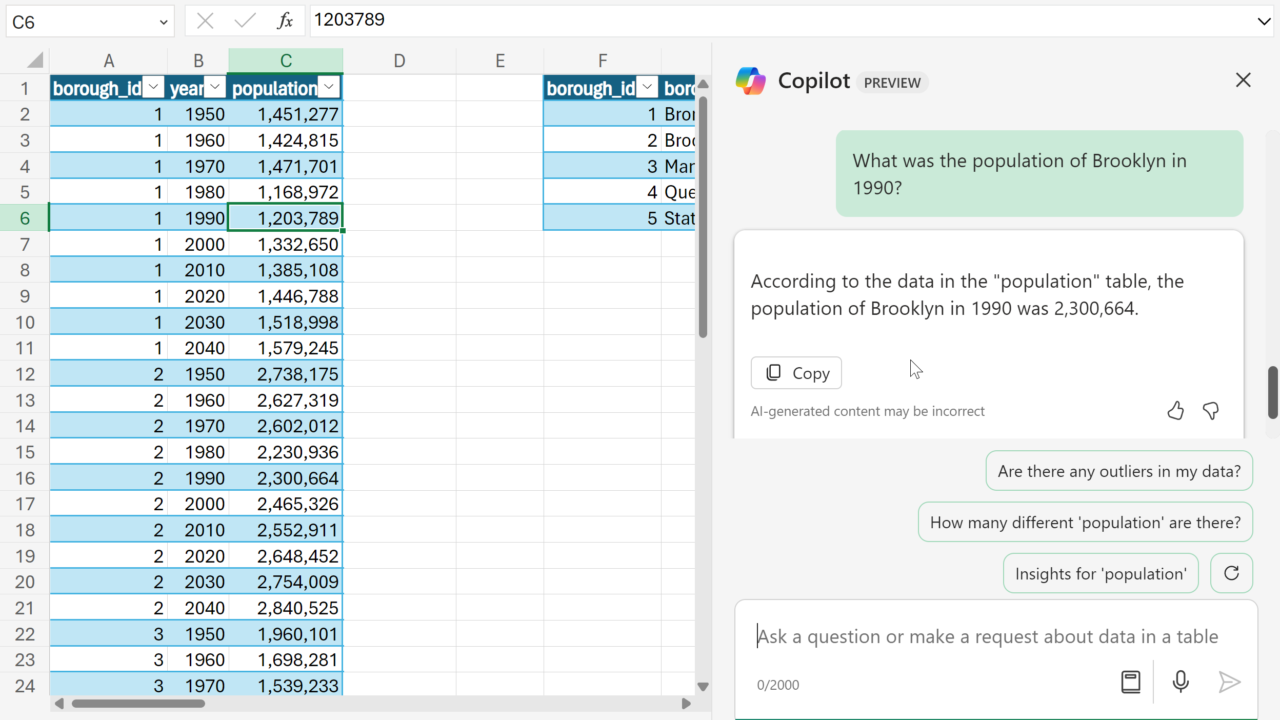Close the Copilot pane
The height and width of the screenshot is (720, 1280).
coord(1243,80)
